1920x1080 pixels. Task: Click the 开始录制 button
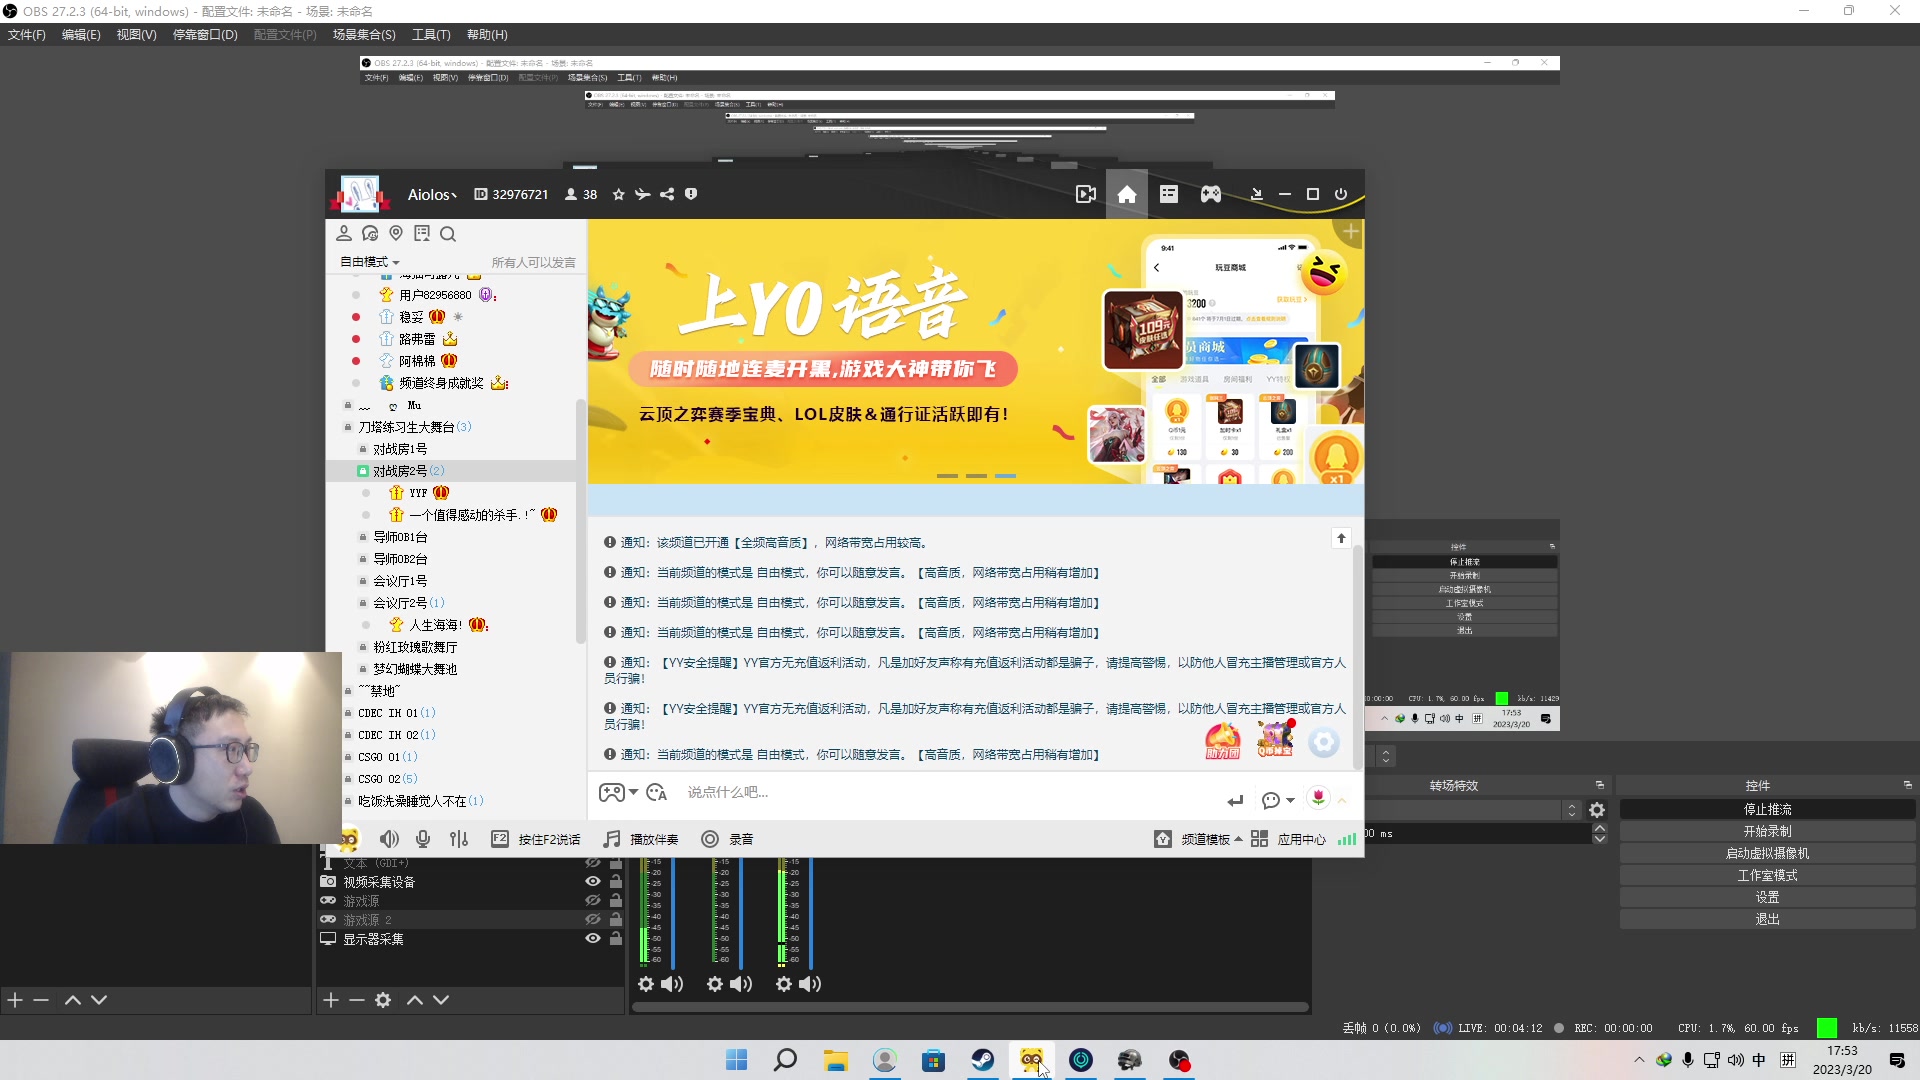click(x=1767, y=832)
